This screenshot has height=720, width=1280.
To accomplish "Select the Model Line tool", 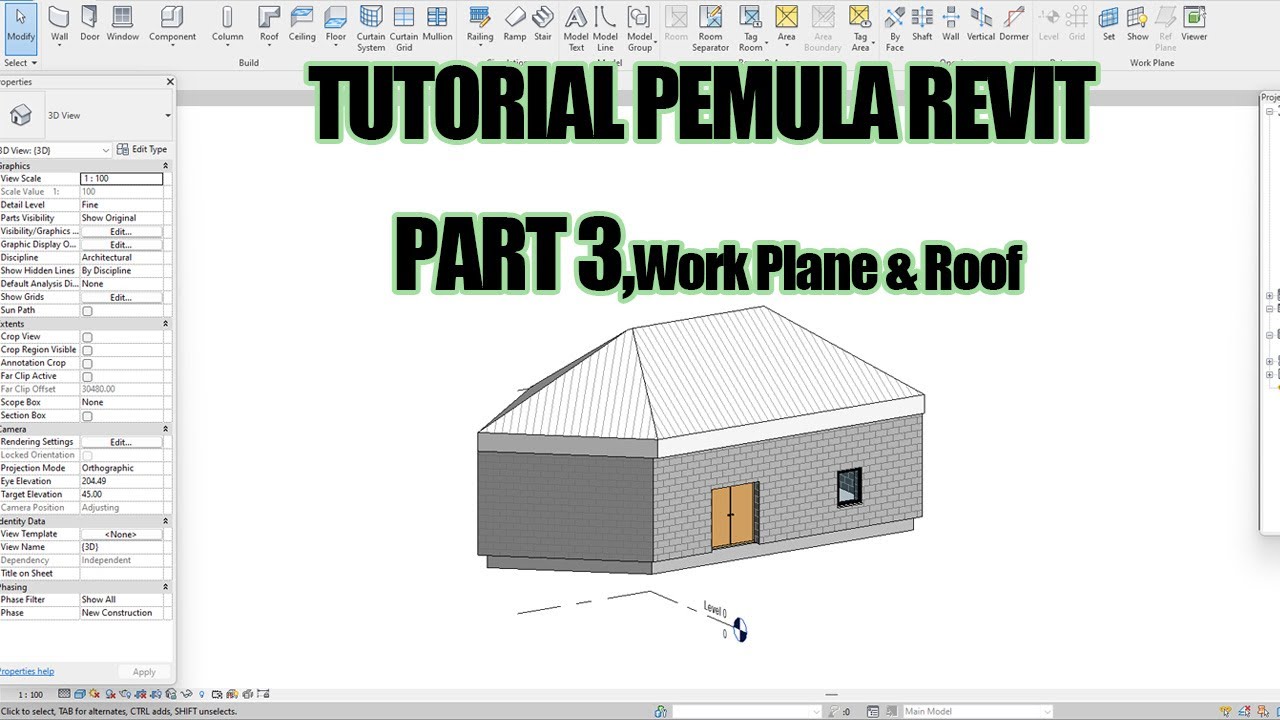I will [605, 28].
